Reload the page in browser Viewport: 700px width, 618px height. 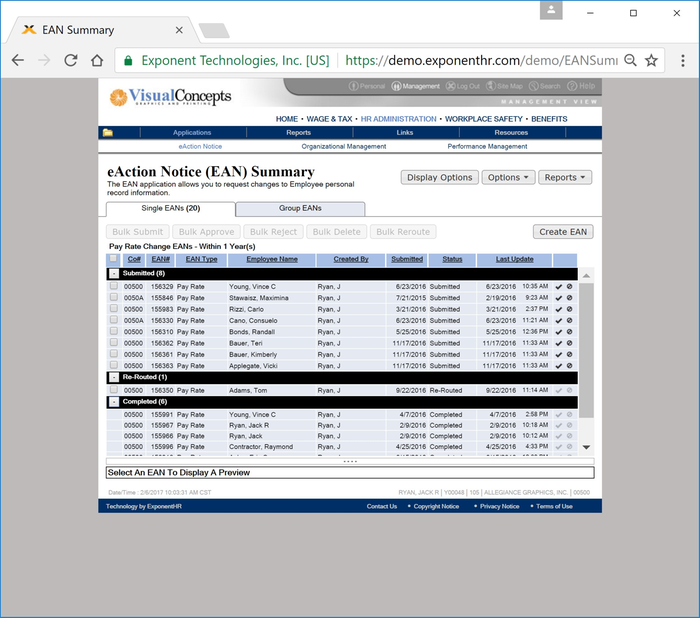[x=71, y=60]
